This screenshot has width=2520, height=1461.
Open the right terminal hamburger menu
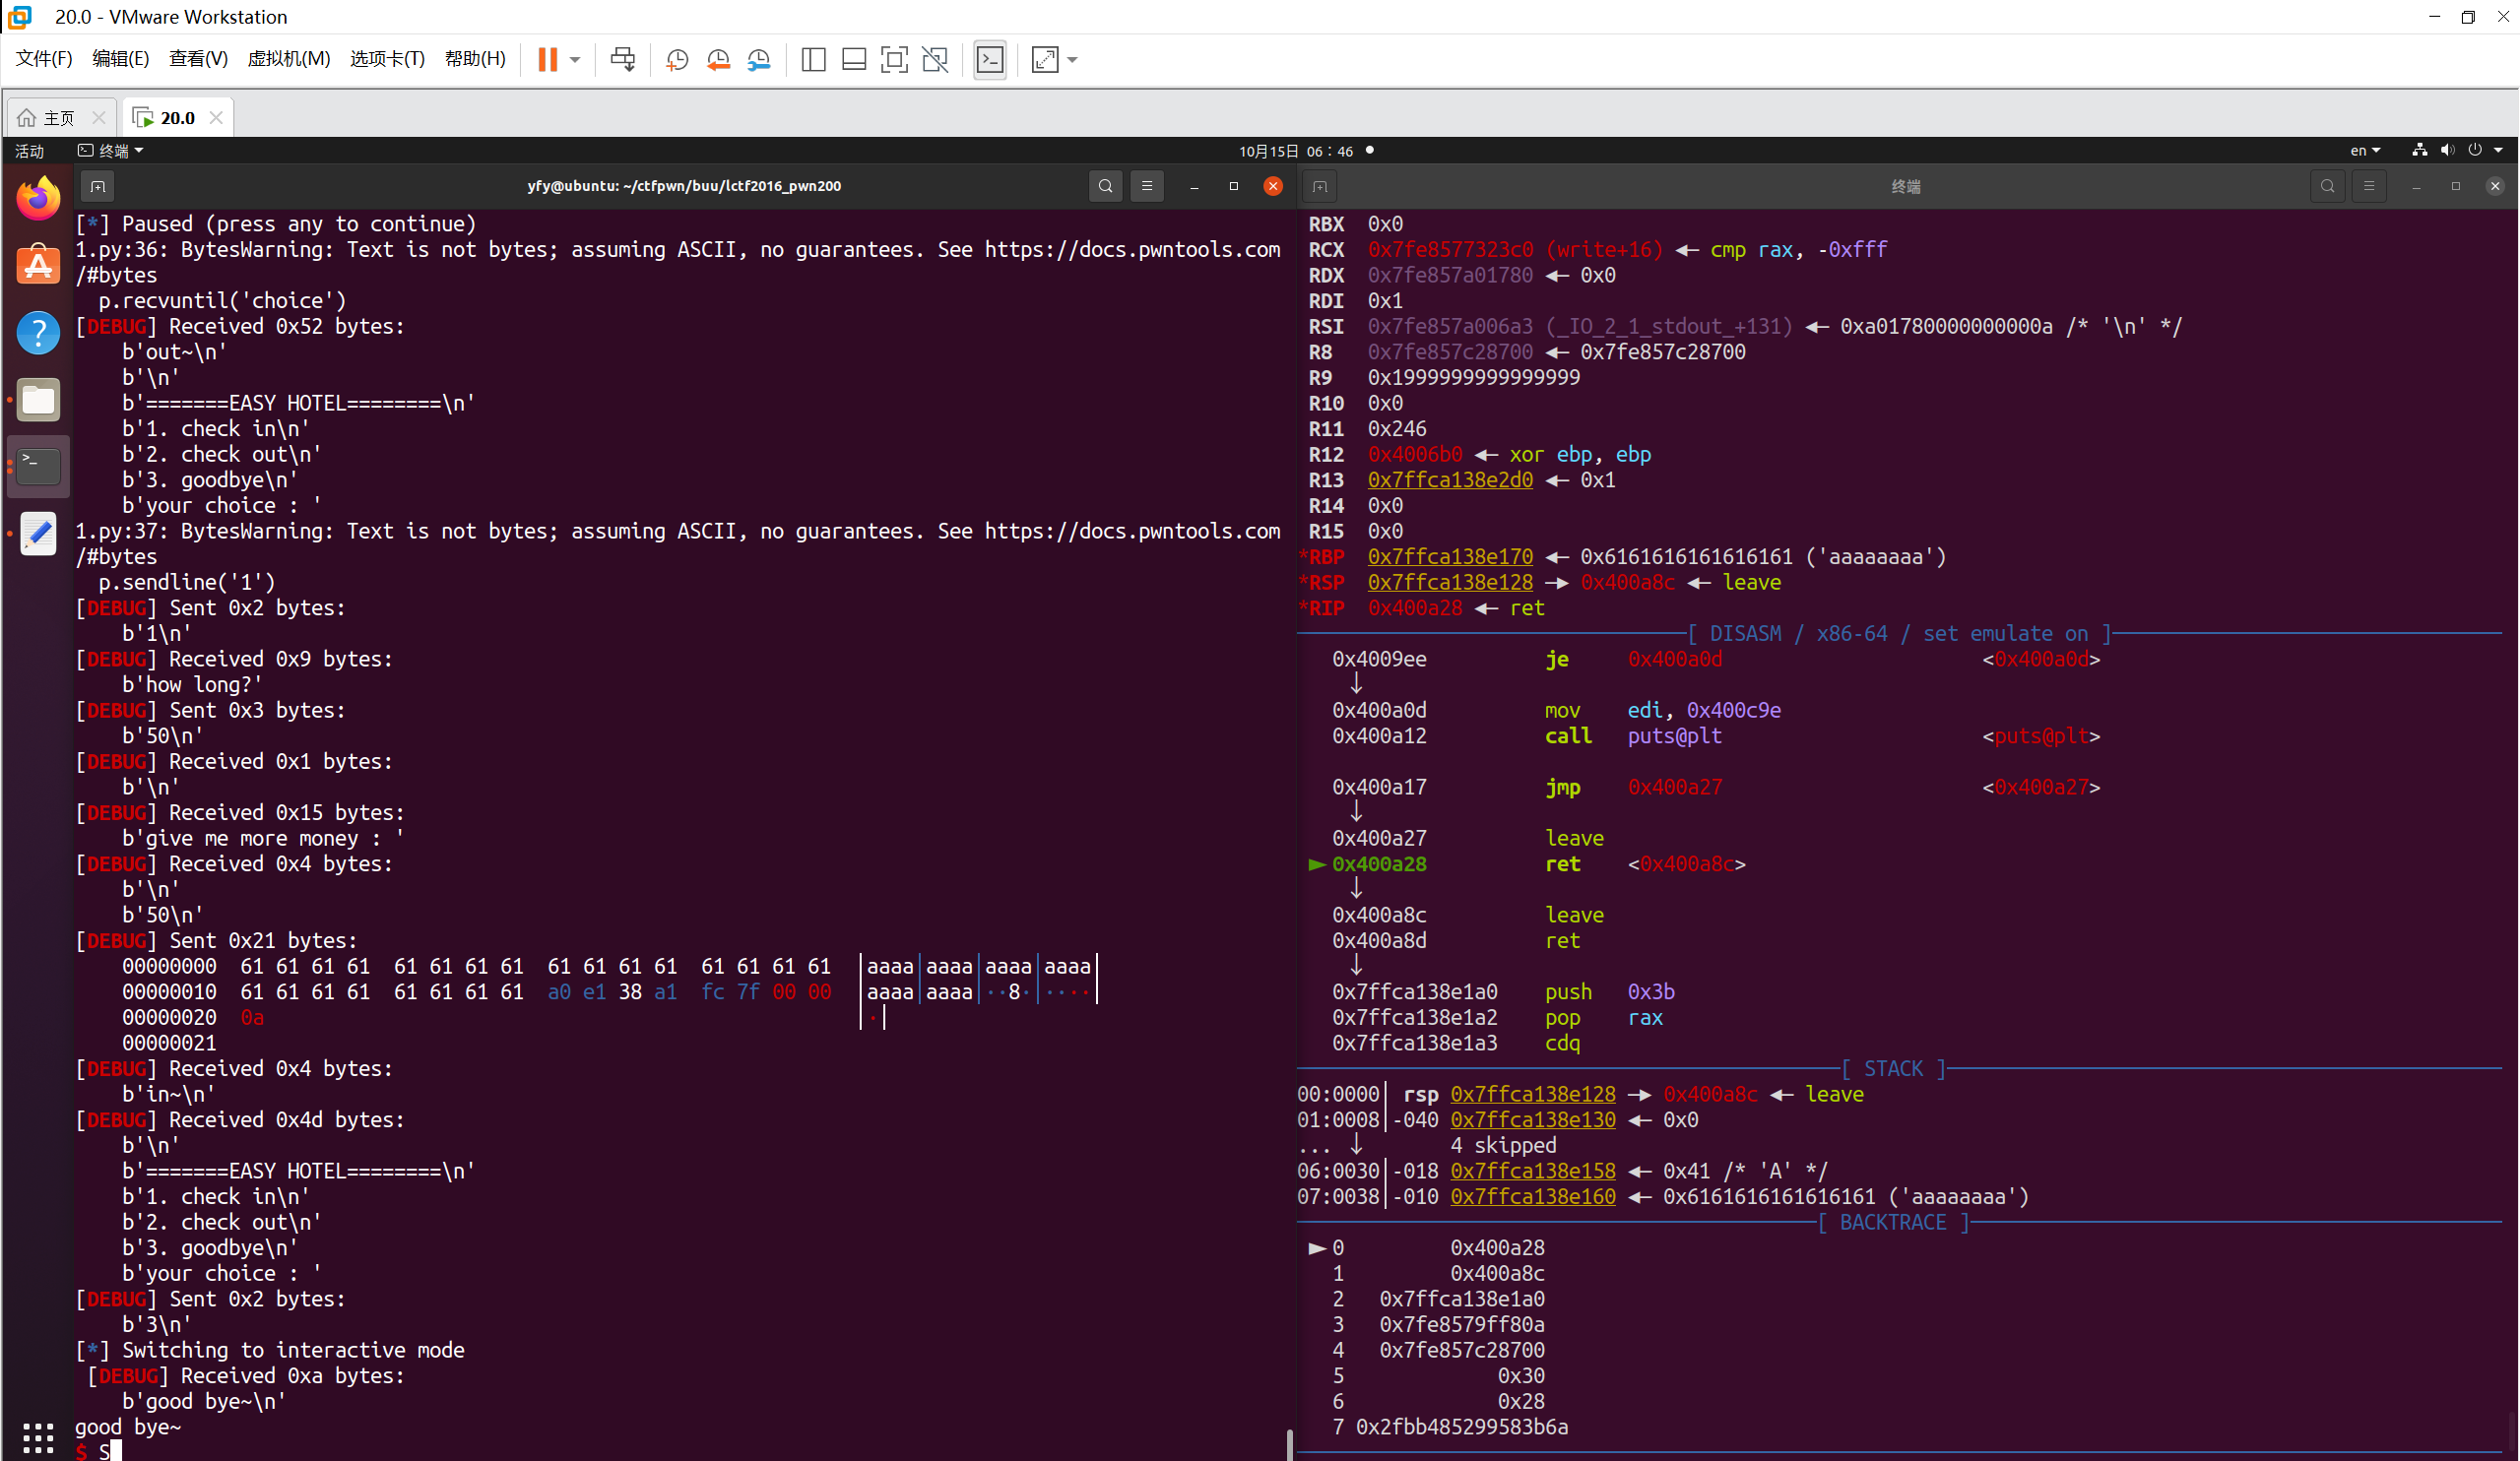2369,186
